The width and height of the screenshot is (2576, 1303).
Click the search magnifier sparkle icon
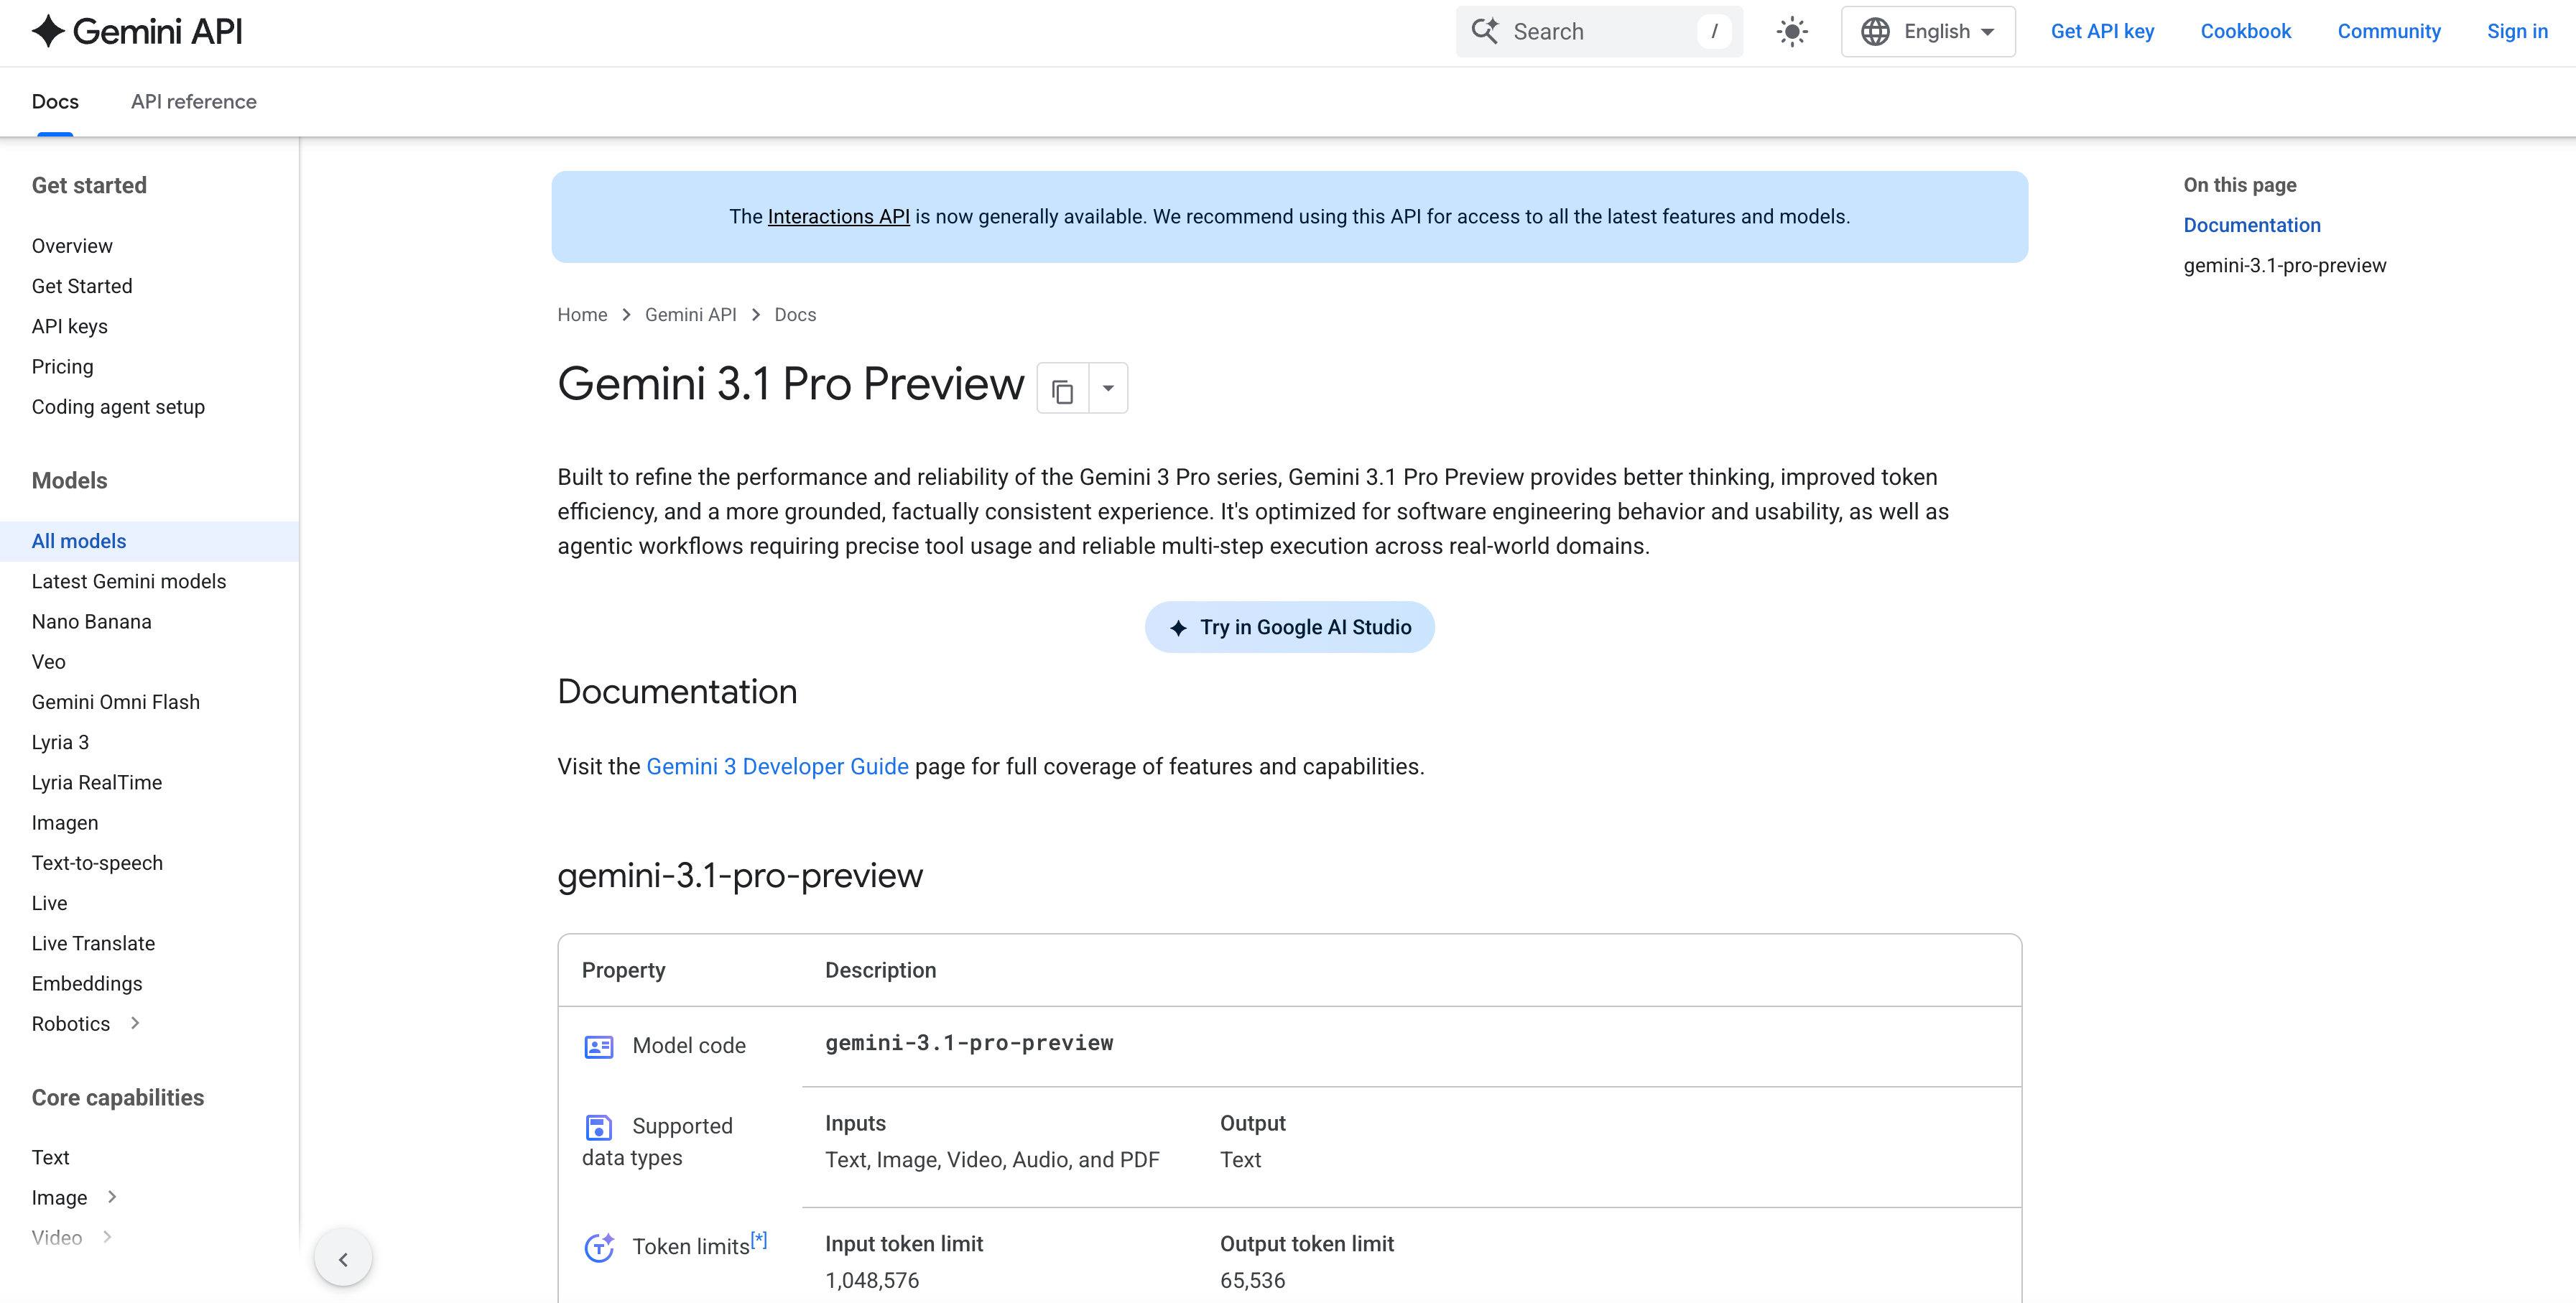(x=1485, y=31)
